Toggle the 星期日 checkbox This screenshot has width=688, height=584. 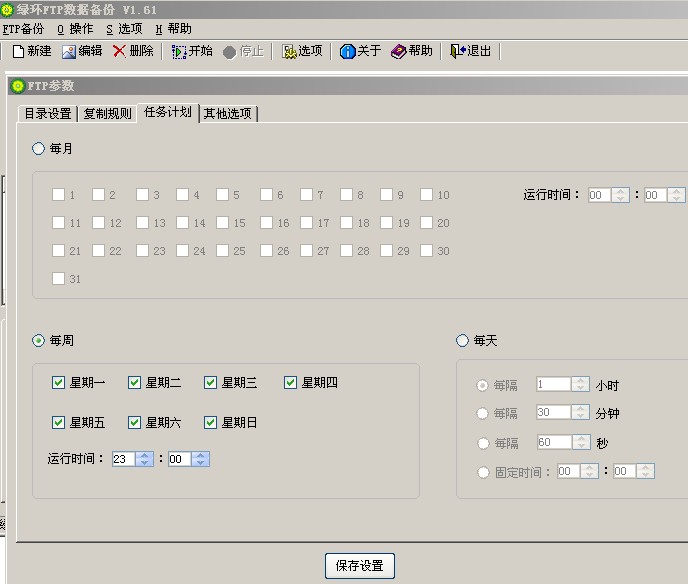coord(211,423)
